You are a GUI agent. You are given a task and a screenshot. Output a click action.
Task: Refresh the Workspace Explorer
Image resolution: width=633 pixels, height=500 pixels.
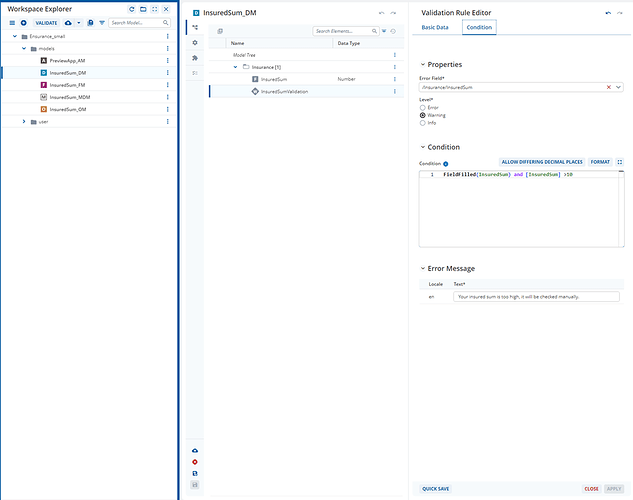point(132,9)
